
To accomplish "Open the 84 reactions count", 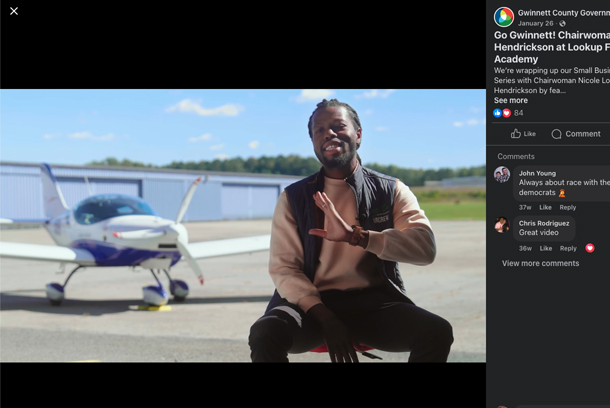I will [519, 113].
